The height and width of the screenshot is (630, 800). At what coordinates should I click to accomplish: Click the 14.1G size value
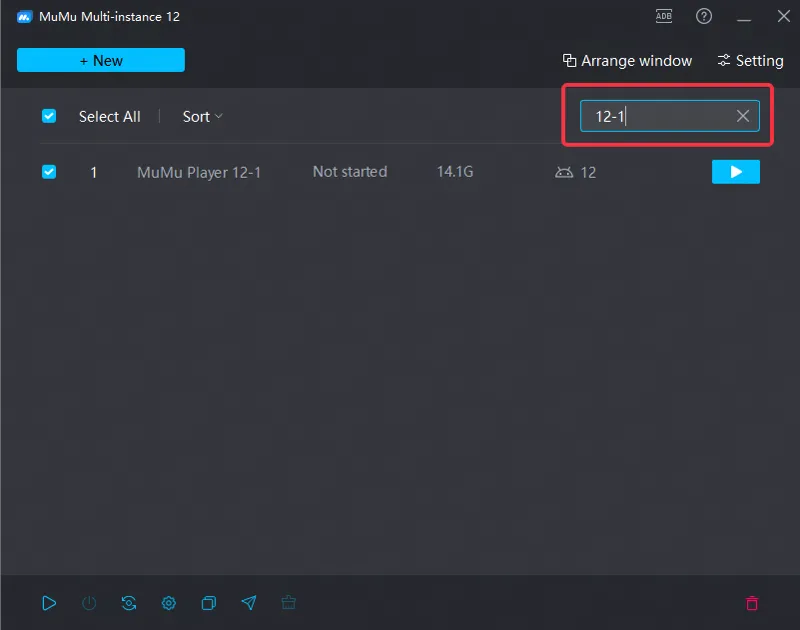tap(455, 172)
